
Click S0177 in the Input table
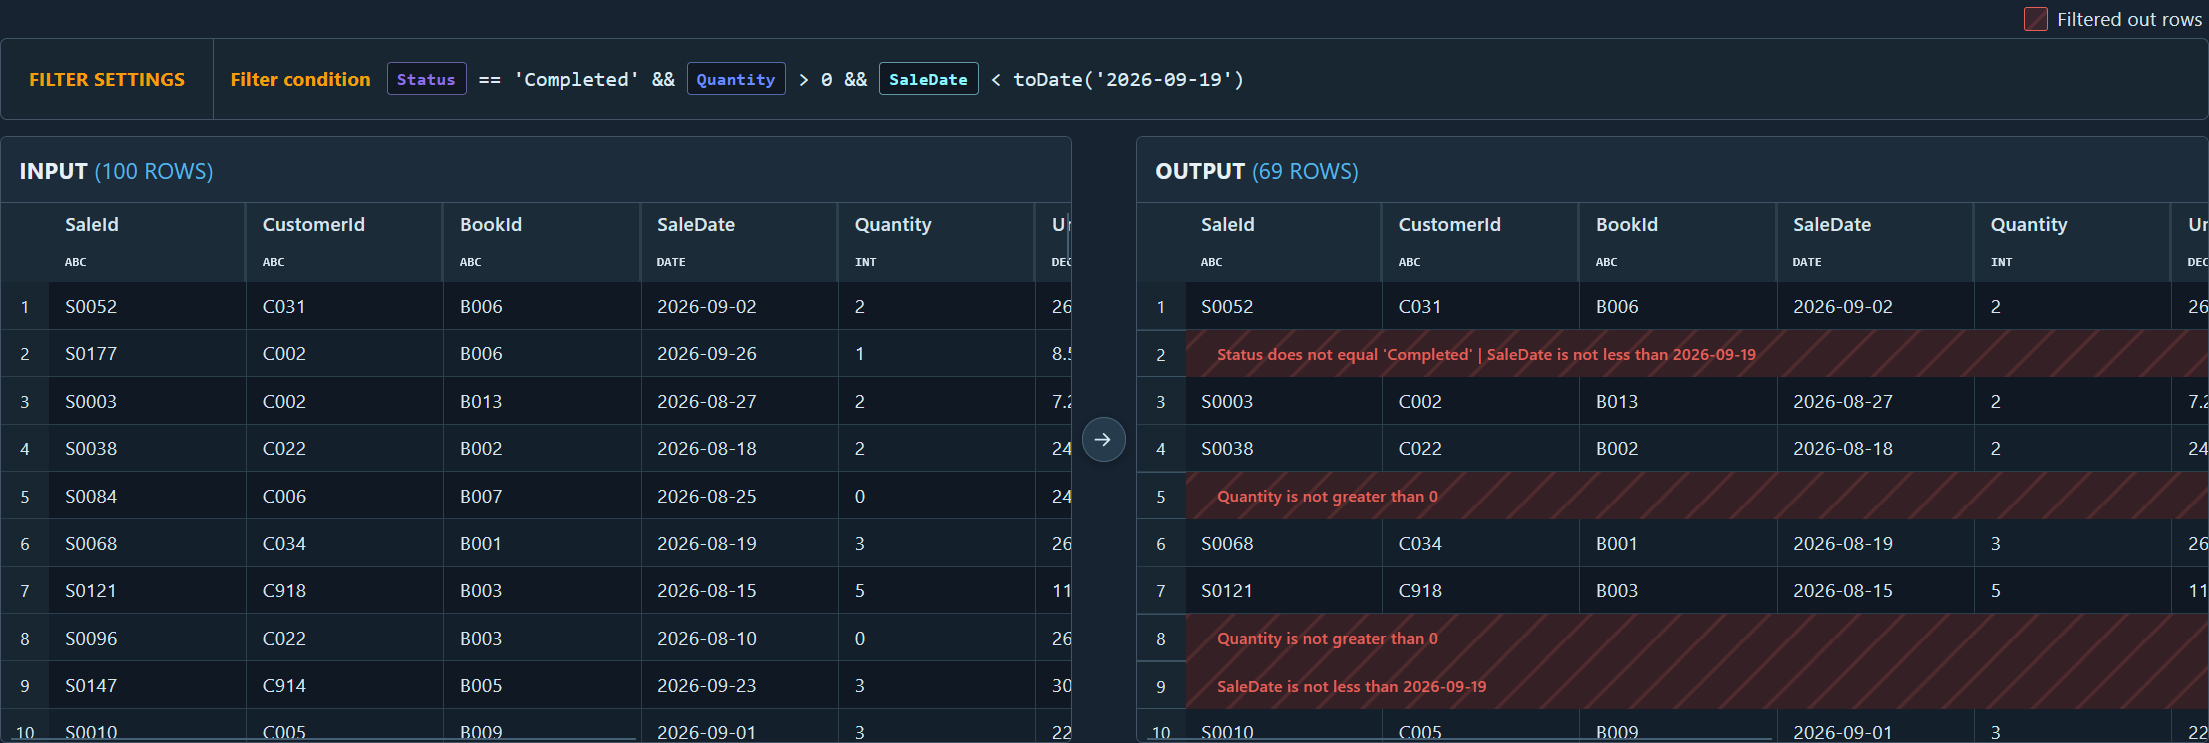(x=91, y=353)
